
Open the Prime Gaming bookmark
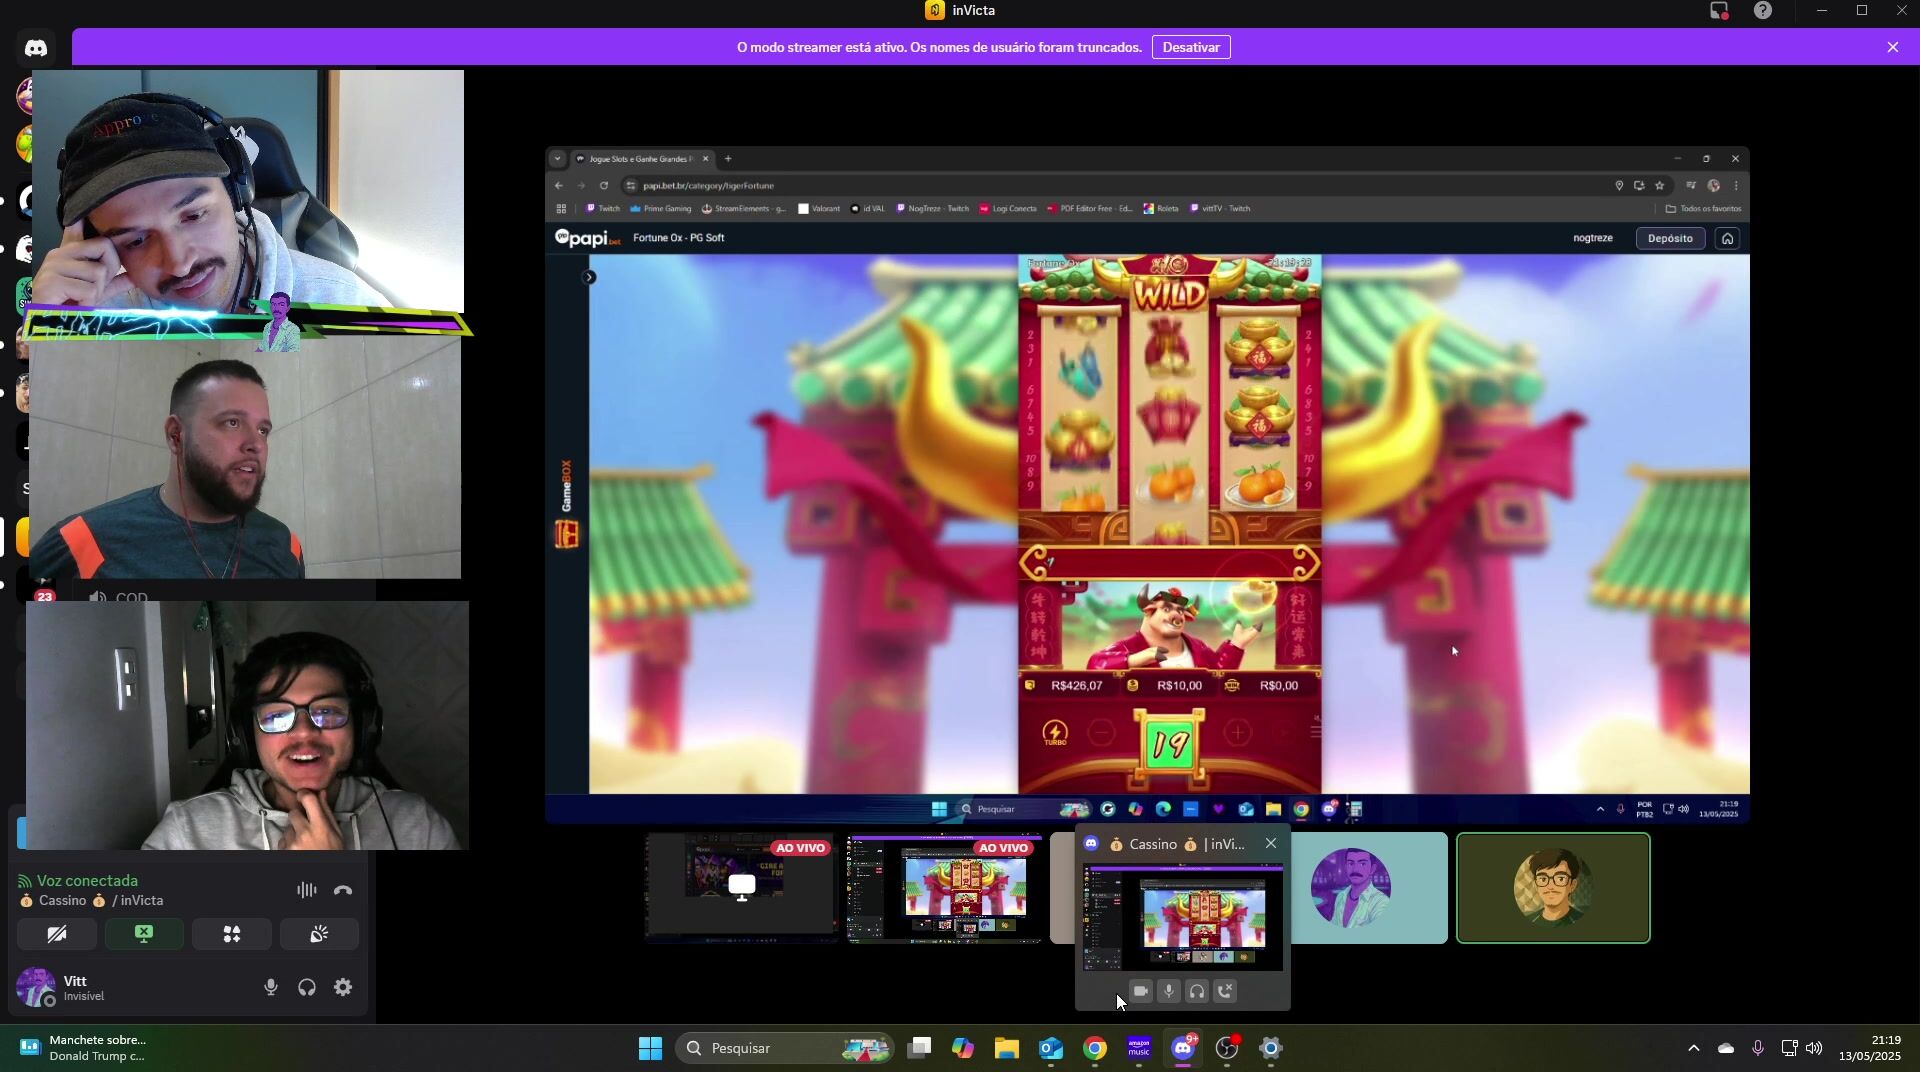(661, 209)
